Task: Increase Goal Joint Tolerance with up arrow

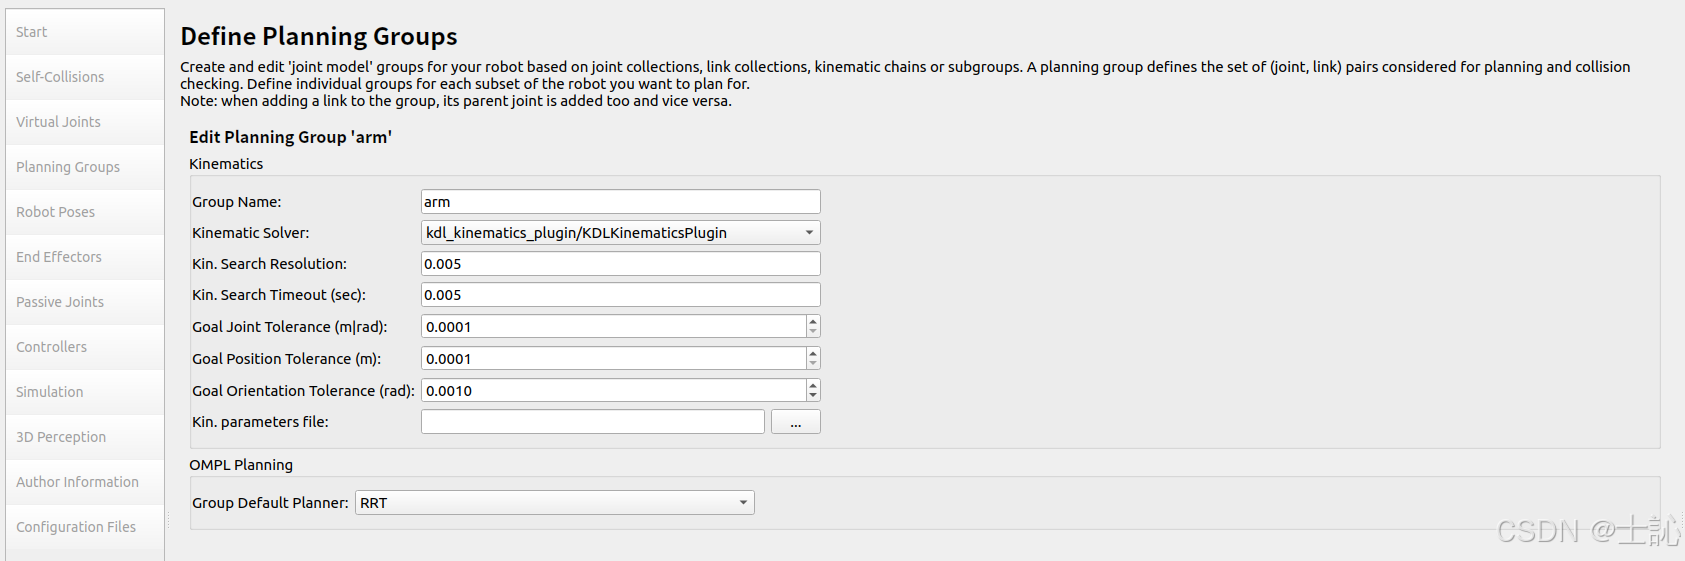Action: coord(813,321)
